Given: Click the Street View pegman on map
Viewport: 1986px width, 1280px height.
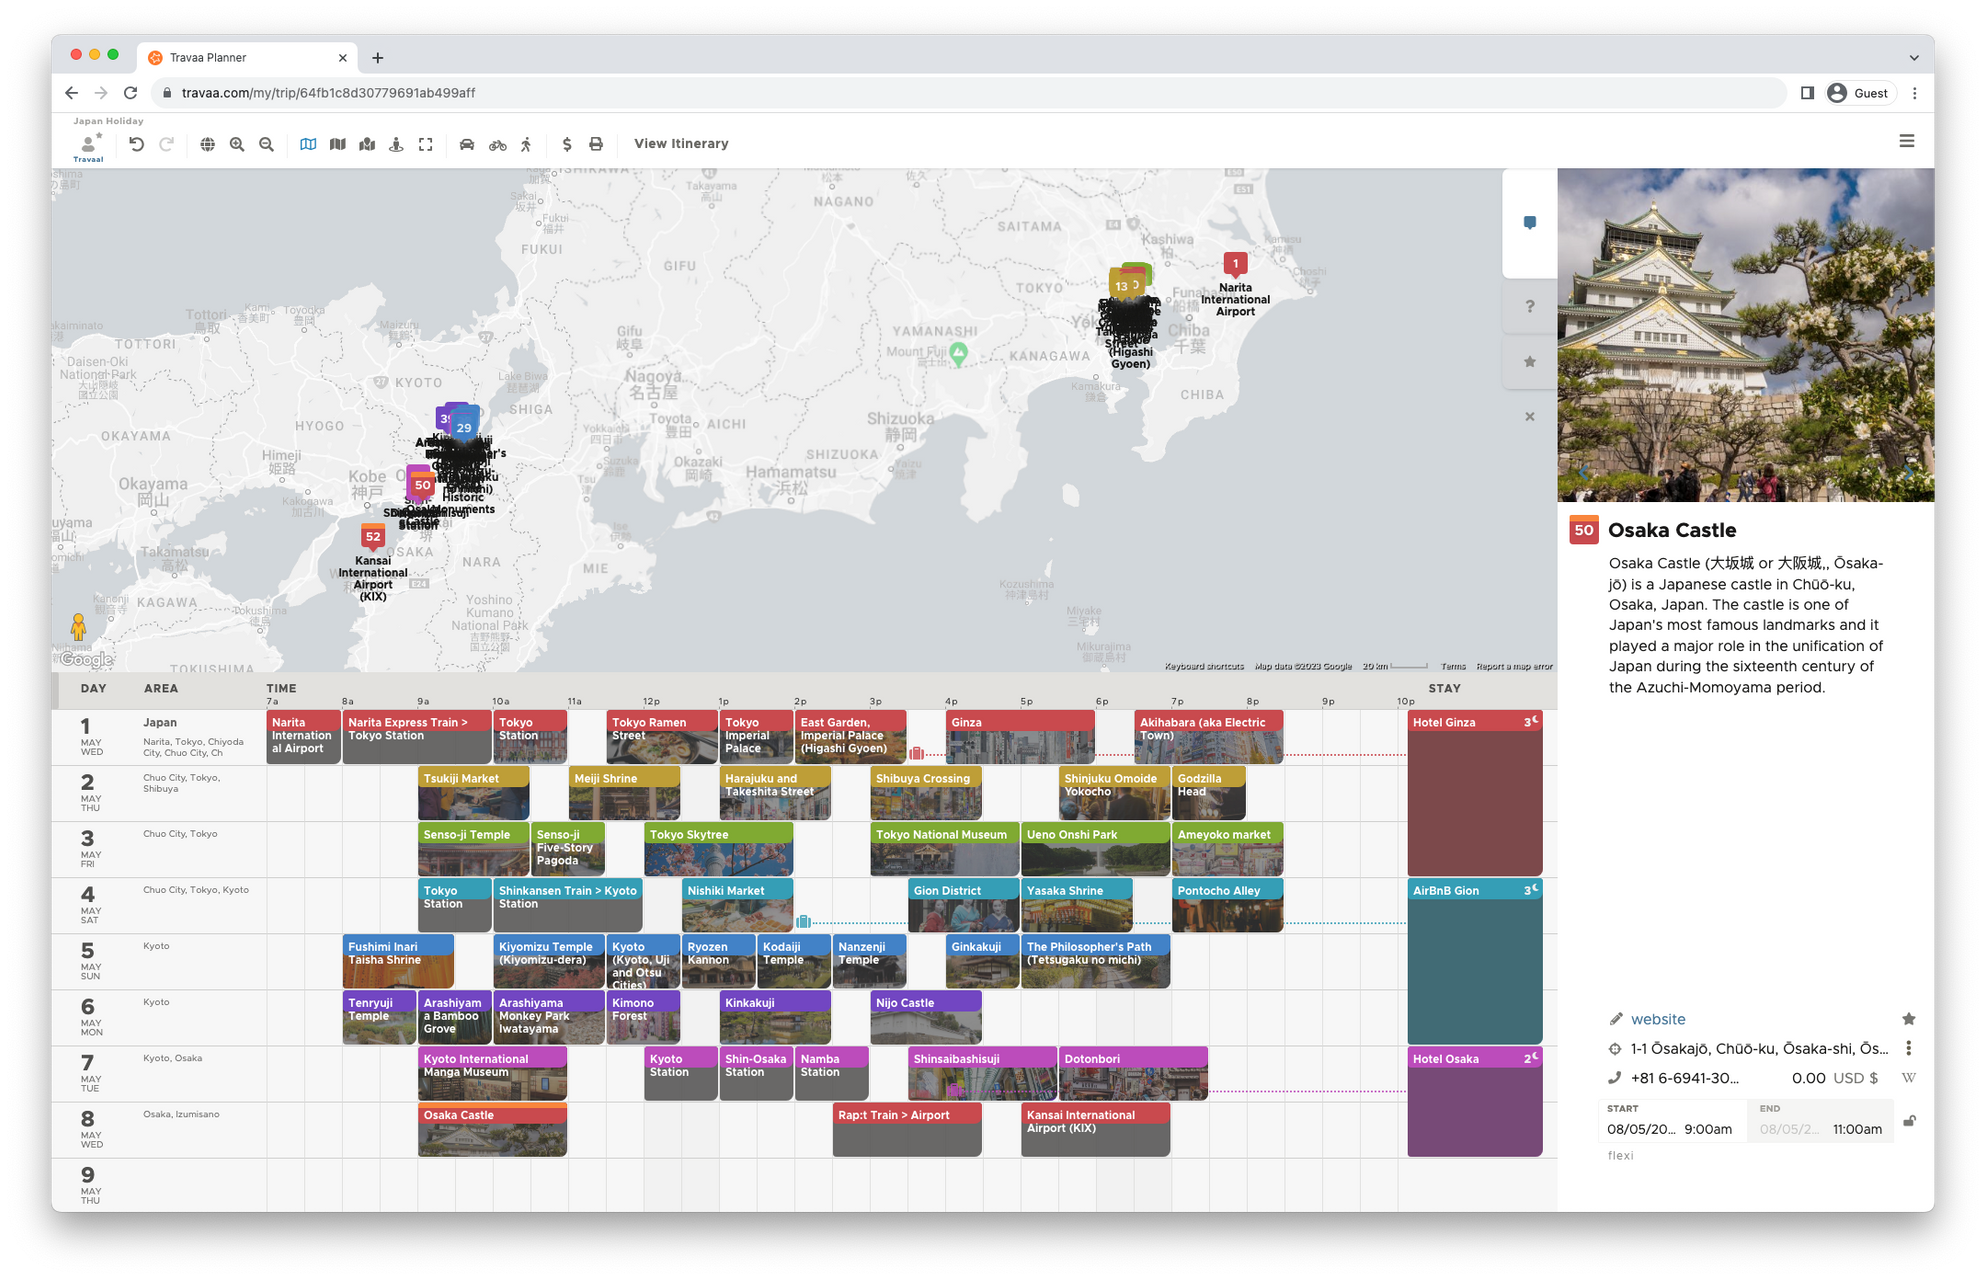Looking at the screenshot, I should pyautogui.click(x=78, y=627).
